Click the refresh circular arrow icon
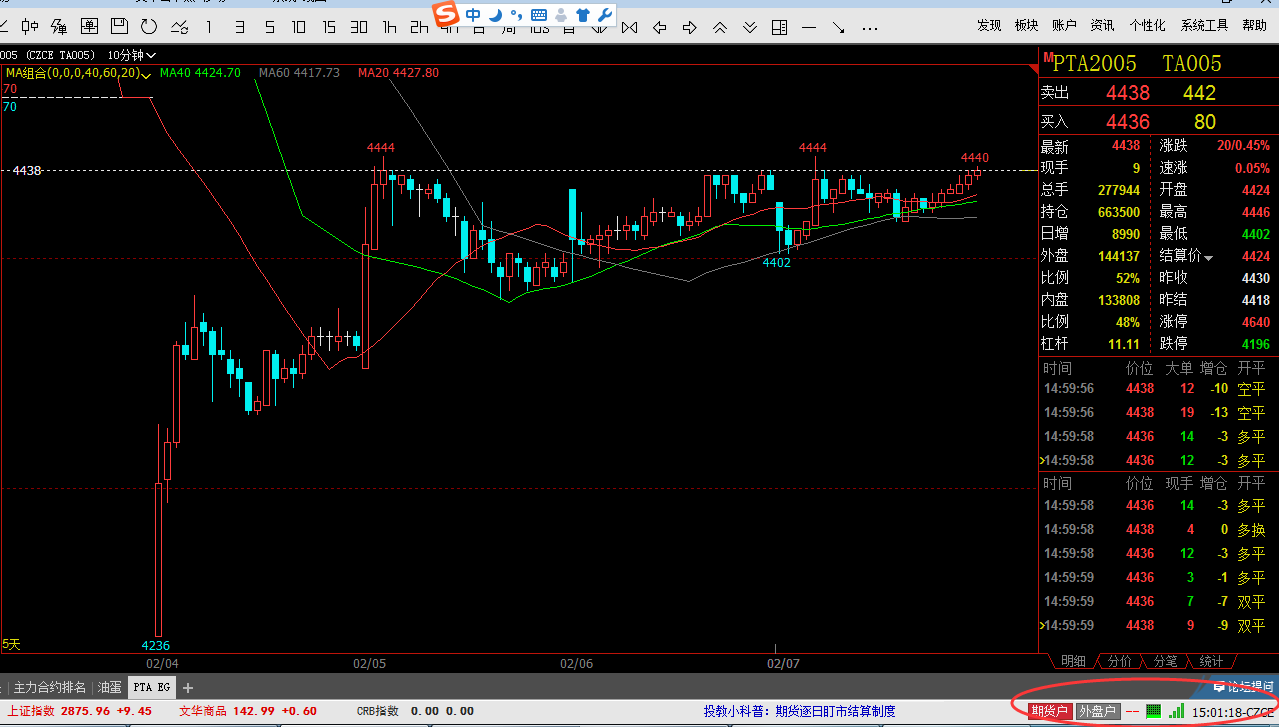The width and height of the screenshot is (1279, 727). pyautogui.click(x=148, y=26)
